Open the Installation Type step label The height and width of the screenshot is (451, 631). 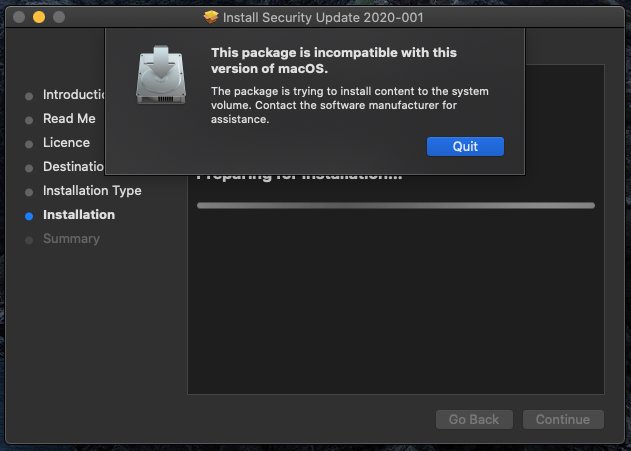pyautogui.click(x=92, y=191)
